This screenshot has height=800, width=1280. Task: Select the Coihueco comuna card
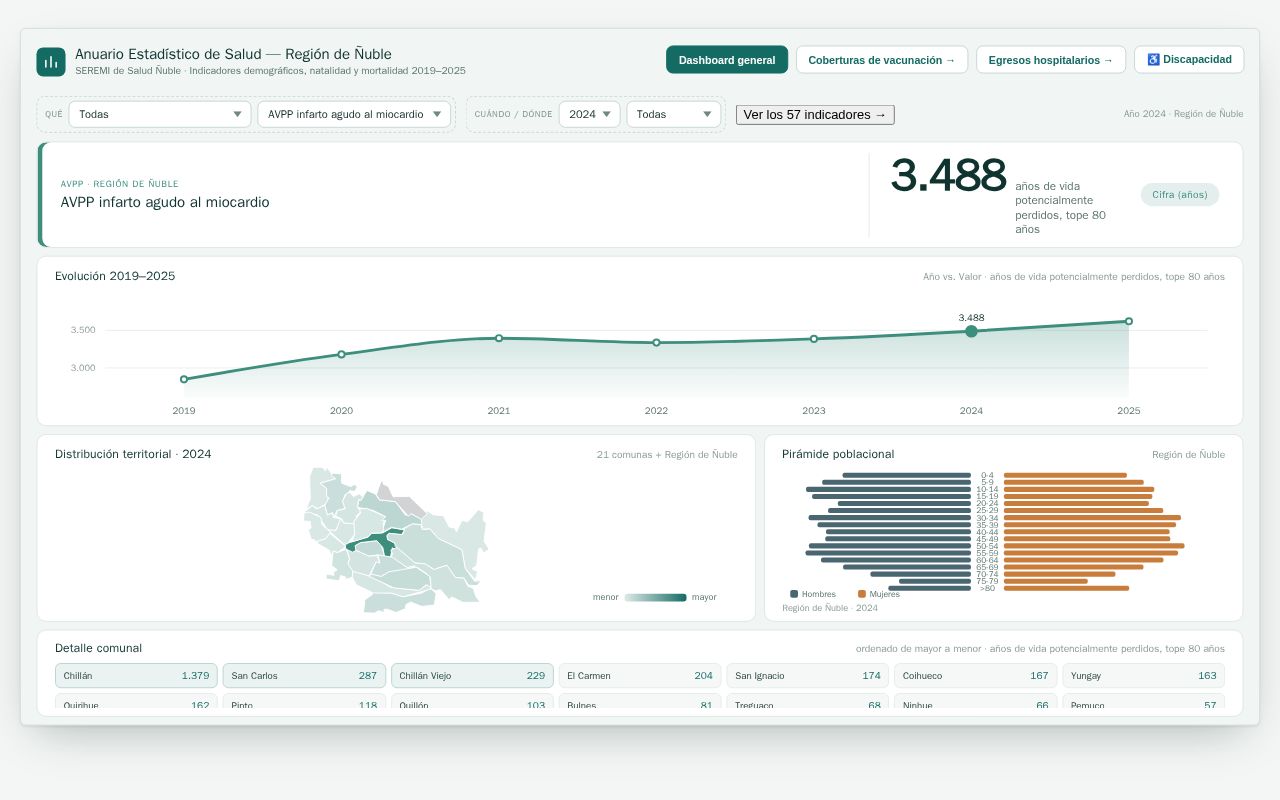click(x=976, y=676)
